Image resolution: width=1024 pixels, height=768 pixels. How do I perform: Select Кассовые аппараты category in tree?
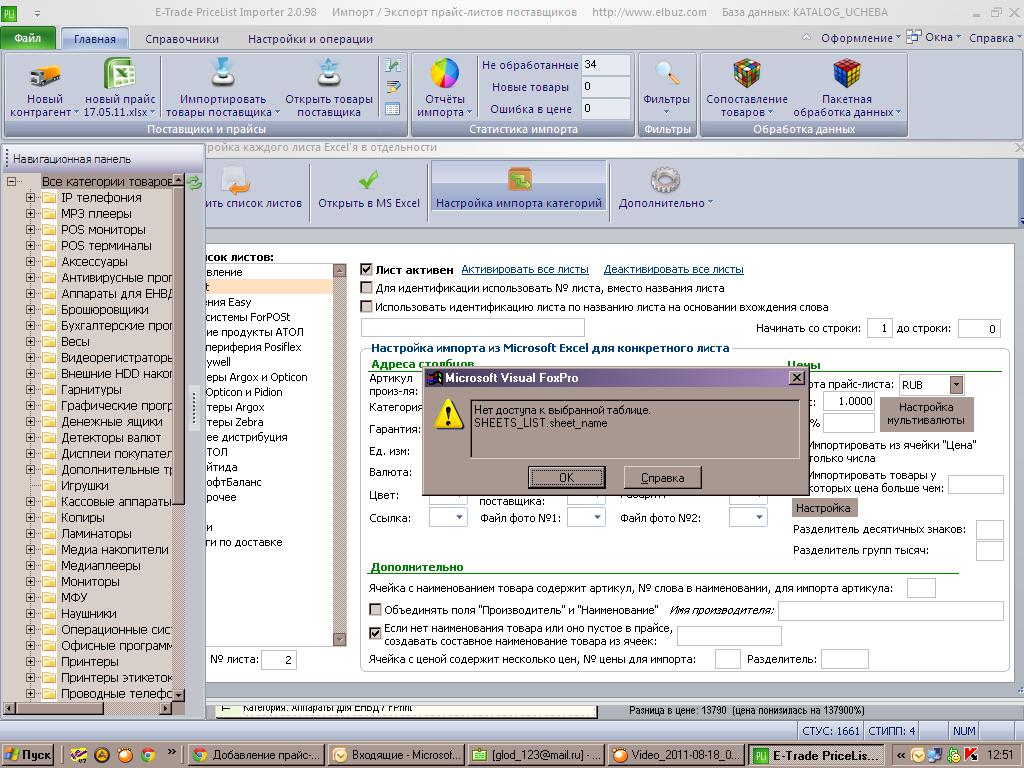116,502
